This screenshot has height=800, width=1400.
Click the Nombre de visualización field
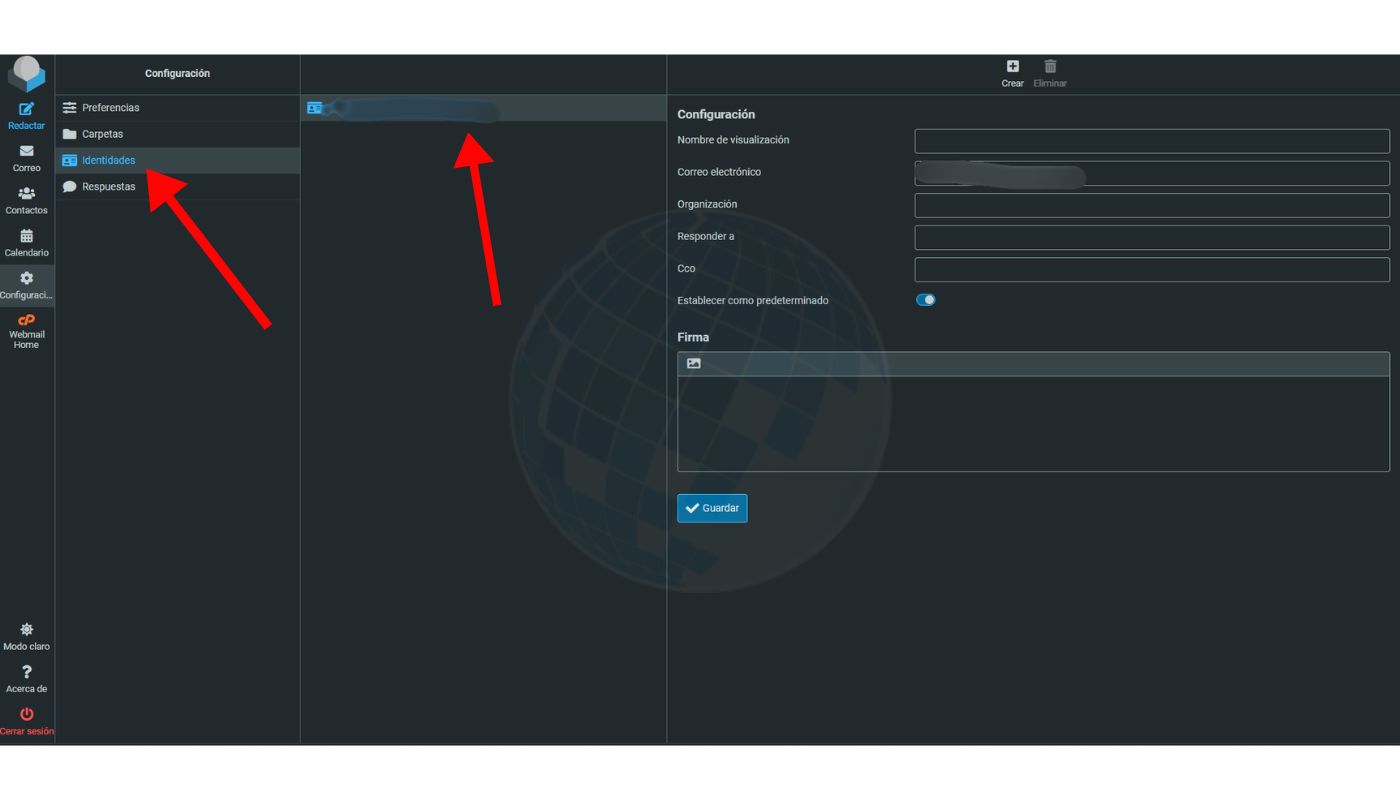pyautogui.click(x=1151, y=141)
